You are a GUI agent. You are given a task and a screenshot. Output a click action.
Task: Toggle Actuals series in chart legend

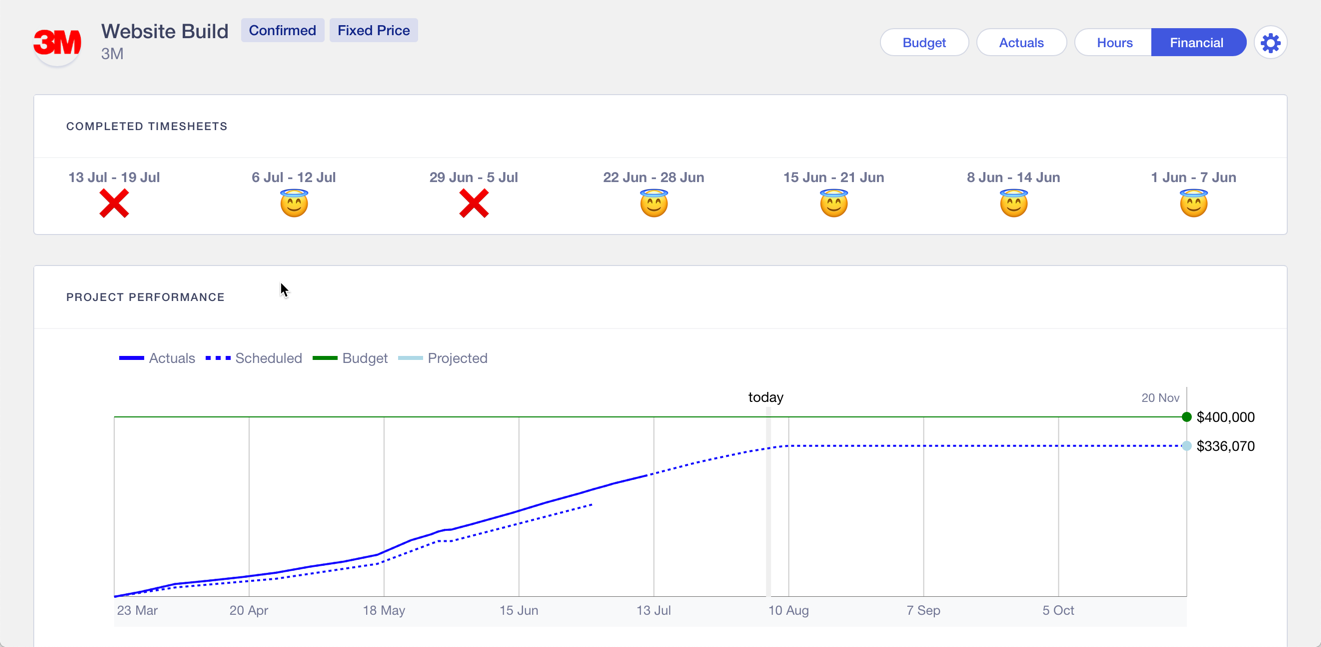[157, 358]
